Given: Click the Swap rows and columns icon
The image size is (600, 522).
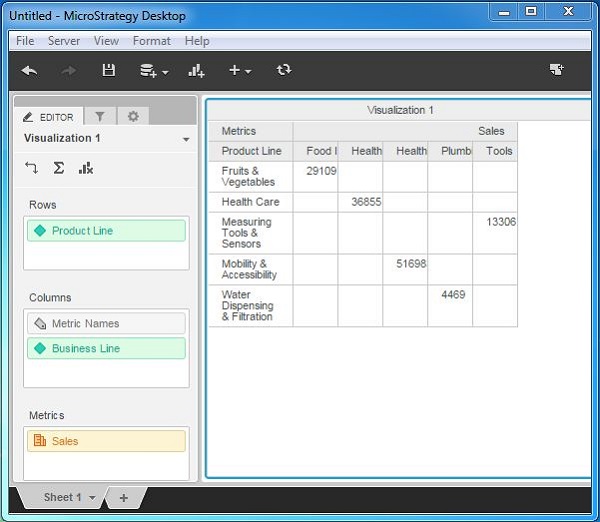Looking at the screenshot, I should click(31, 168).
